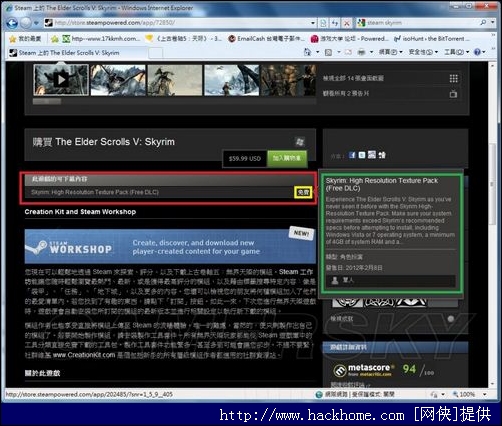This screenshot has height=426, width=502.
Task: Click the Read Mail icon
Action: point(348,52)
